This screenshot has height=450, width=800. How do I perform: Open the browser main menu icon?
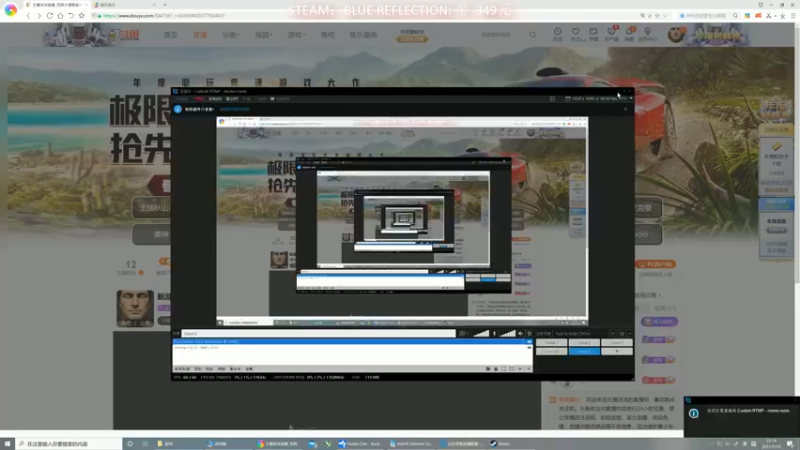pyautogui.click(x=793, y=16)
